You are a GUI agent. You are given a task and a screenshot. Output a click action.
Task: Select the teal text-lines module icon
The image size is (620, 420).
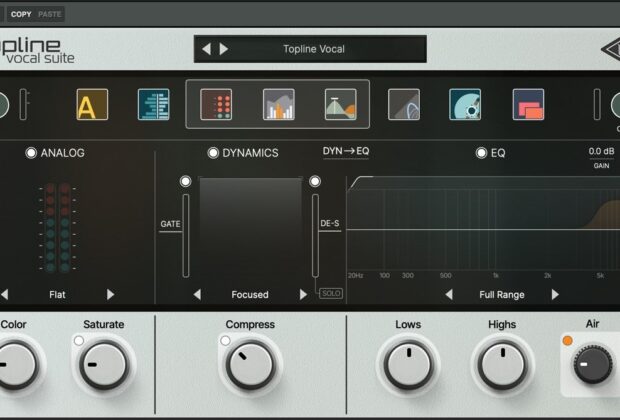[153, 104]
